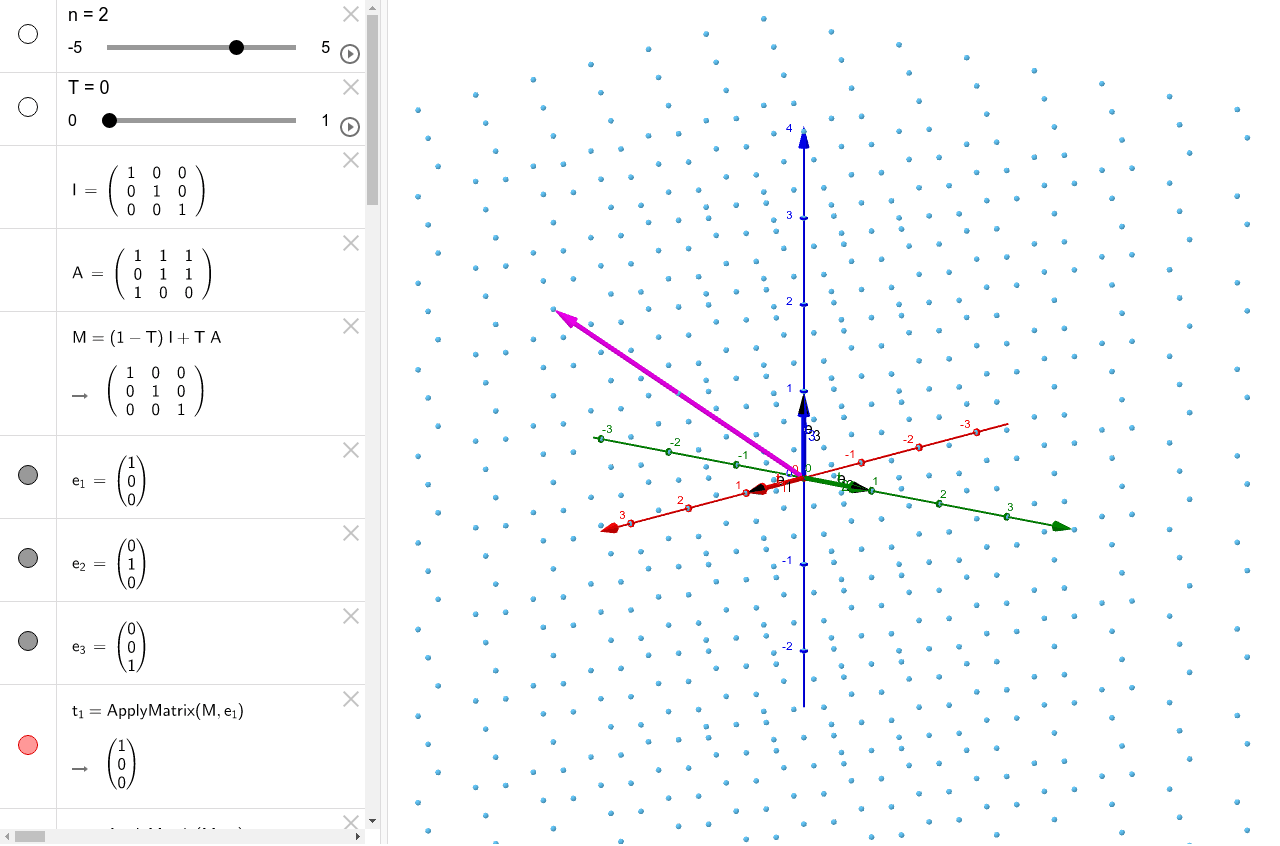Click the animate icon beside the T slider
Image resolution: width=1280 pixels, height=846 pixels.
pos(349,127)
